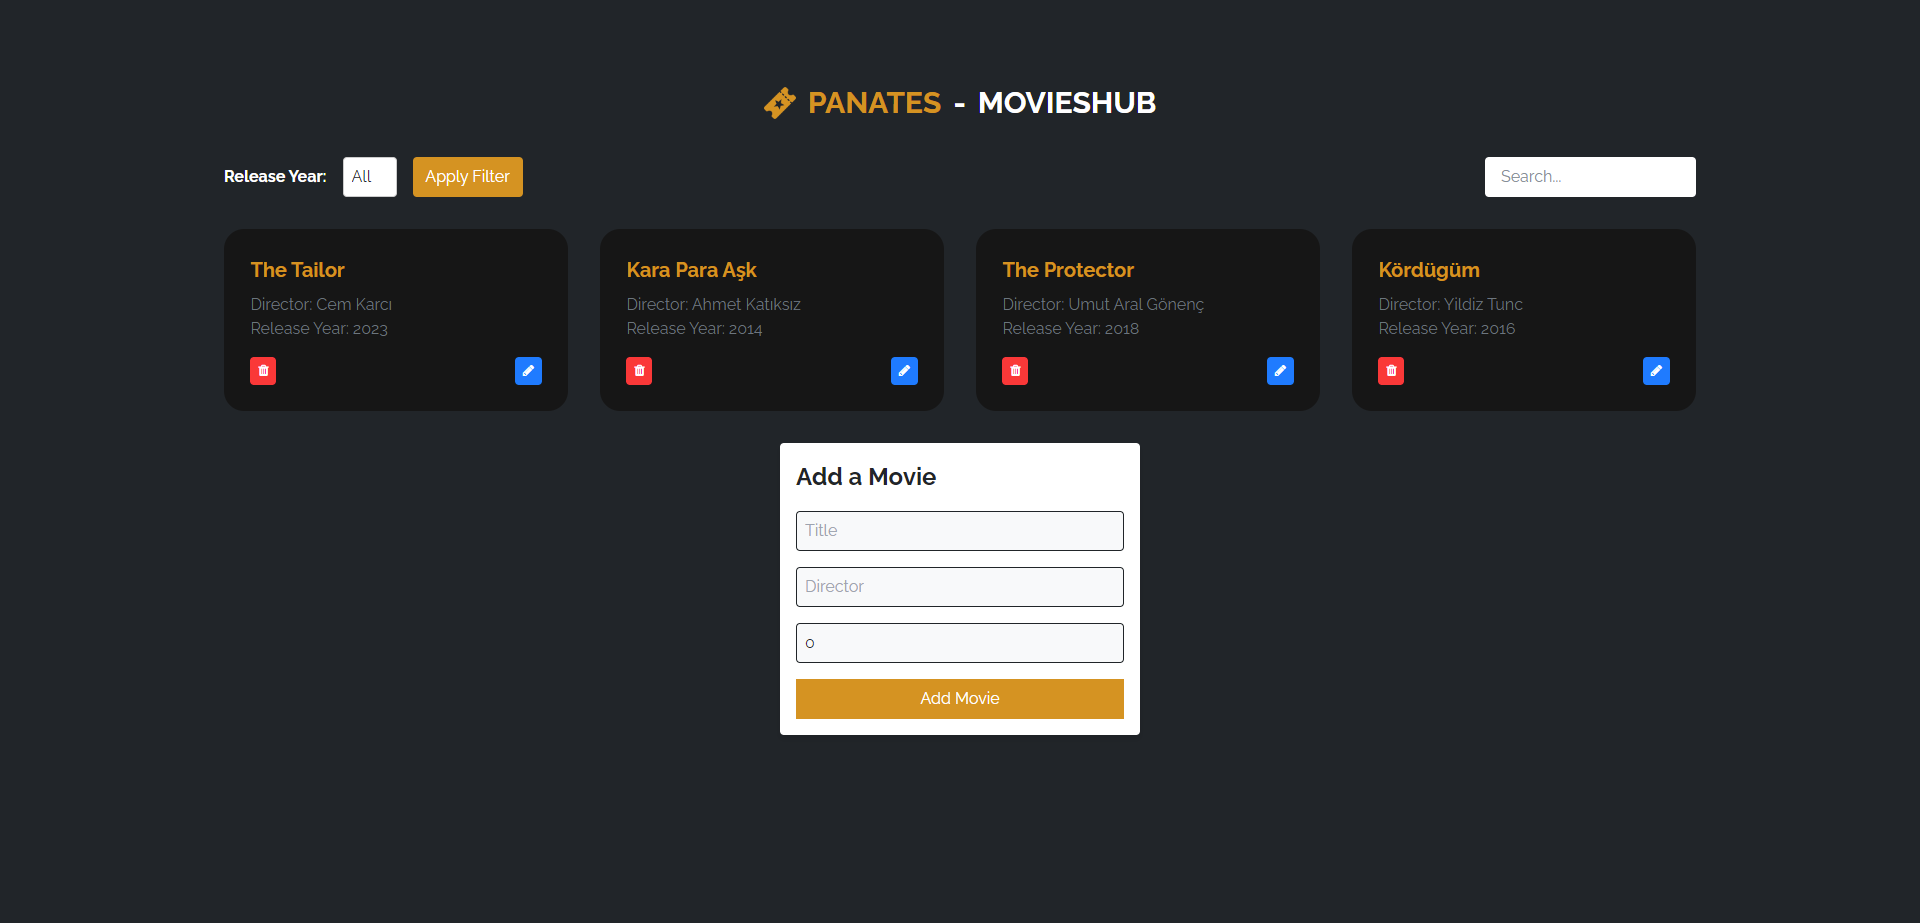Viewport: 1920px width, 923px height.
Task: Apply the release year filter
Action: click(468, 177)
